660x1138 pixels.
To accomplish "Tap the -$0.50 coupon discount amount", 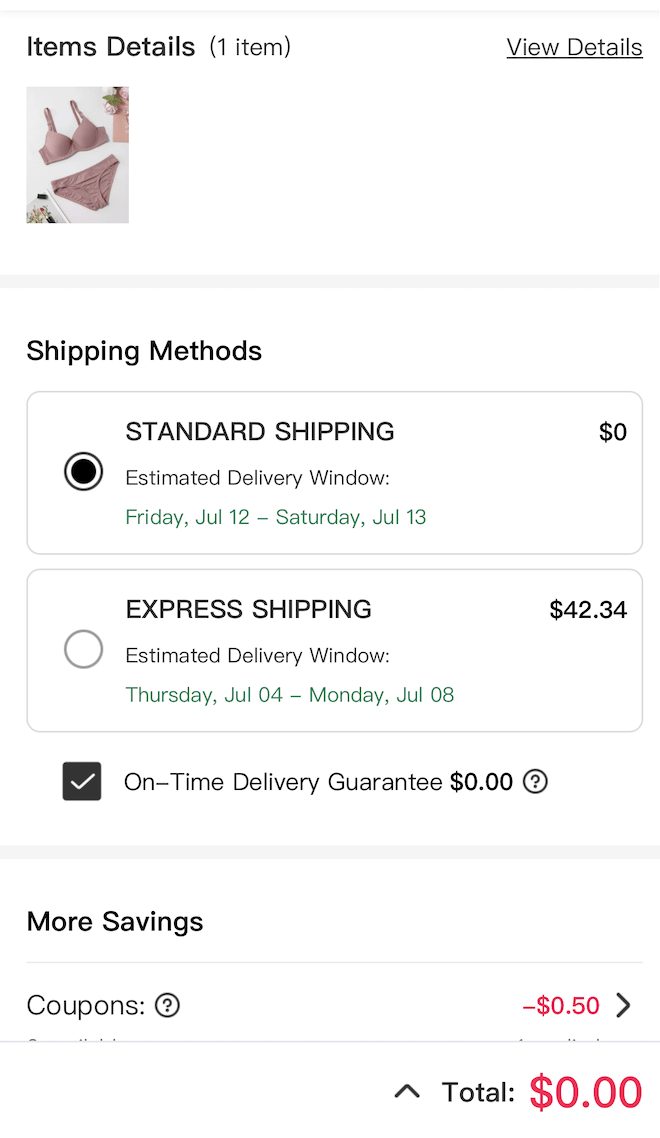I will (x=561, y=1005).
